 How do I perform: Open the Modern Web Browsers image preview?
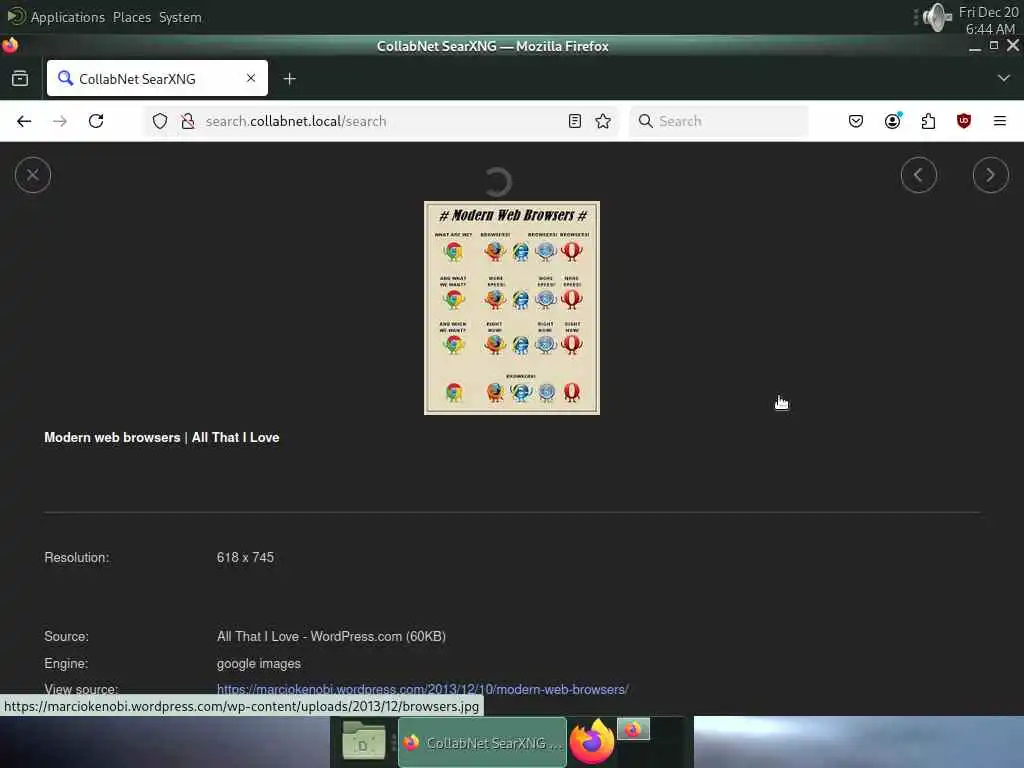(511, 308)
